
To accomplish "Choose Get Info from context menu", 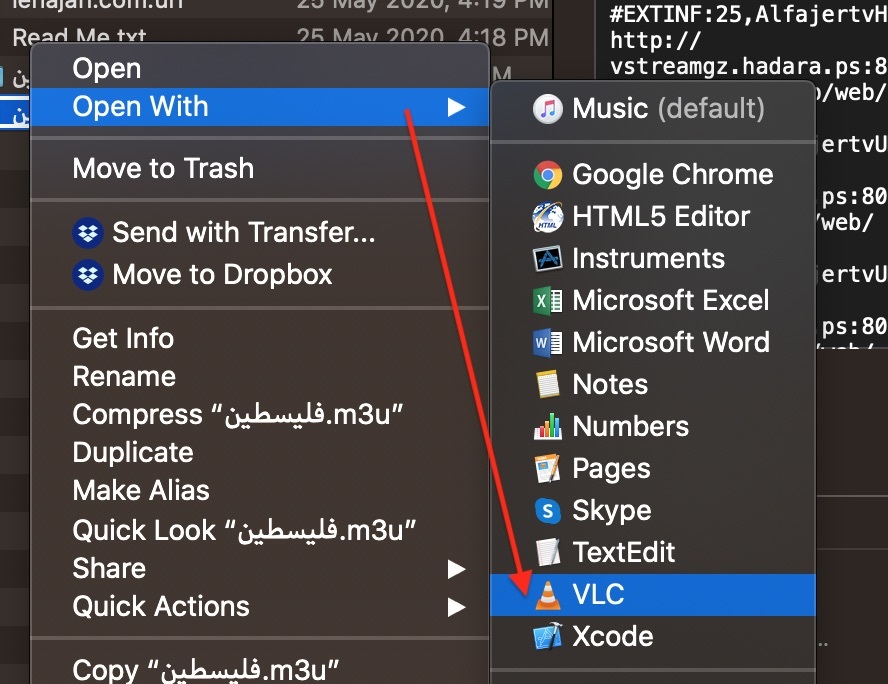I will point(123,339).
